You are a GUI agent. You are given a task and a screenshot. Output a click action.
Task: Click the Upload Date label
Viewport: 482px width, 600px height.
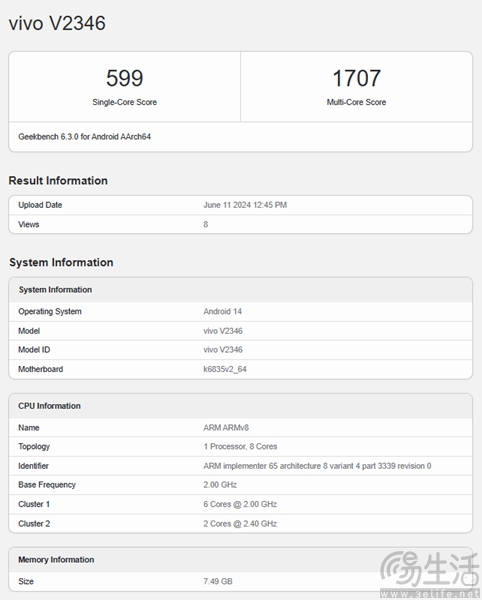40,205
